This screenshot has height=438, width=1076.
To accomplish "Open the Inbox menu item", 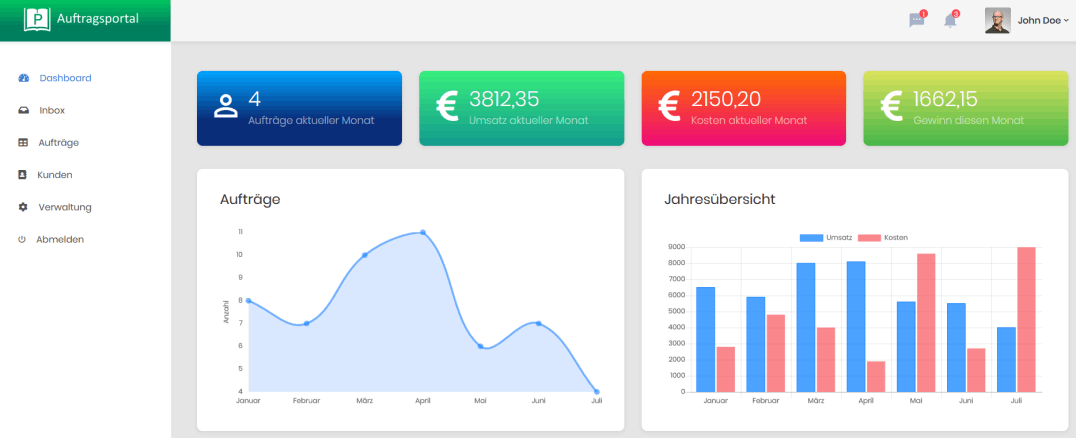I will coord(52,110).
